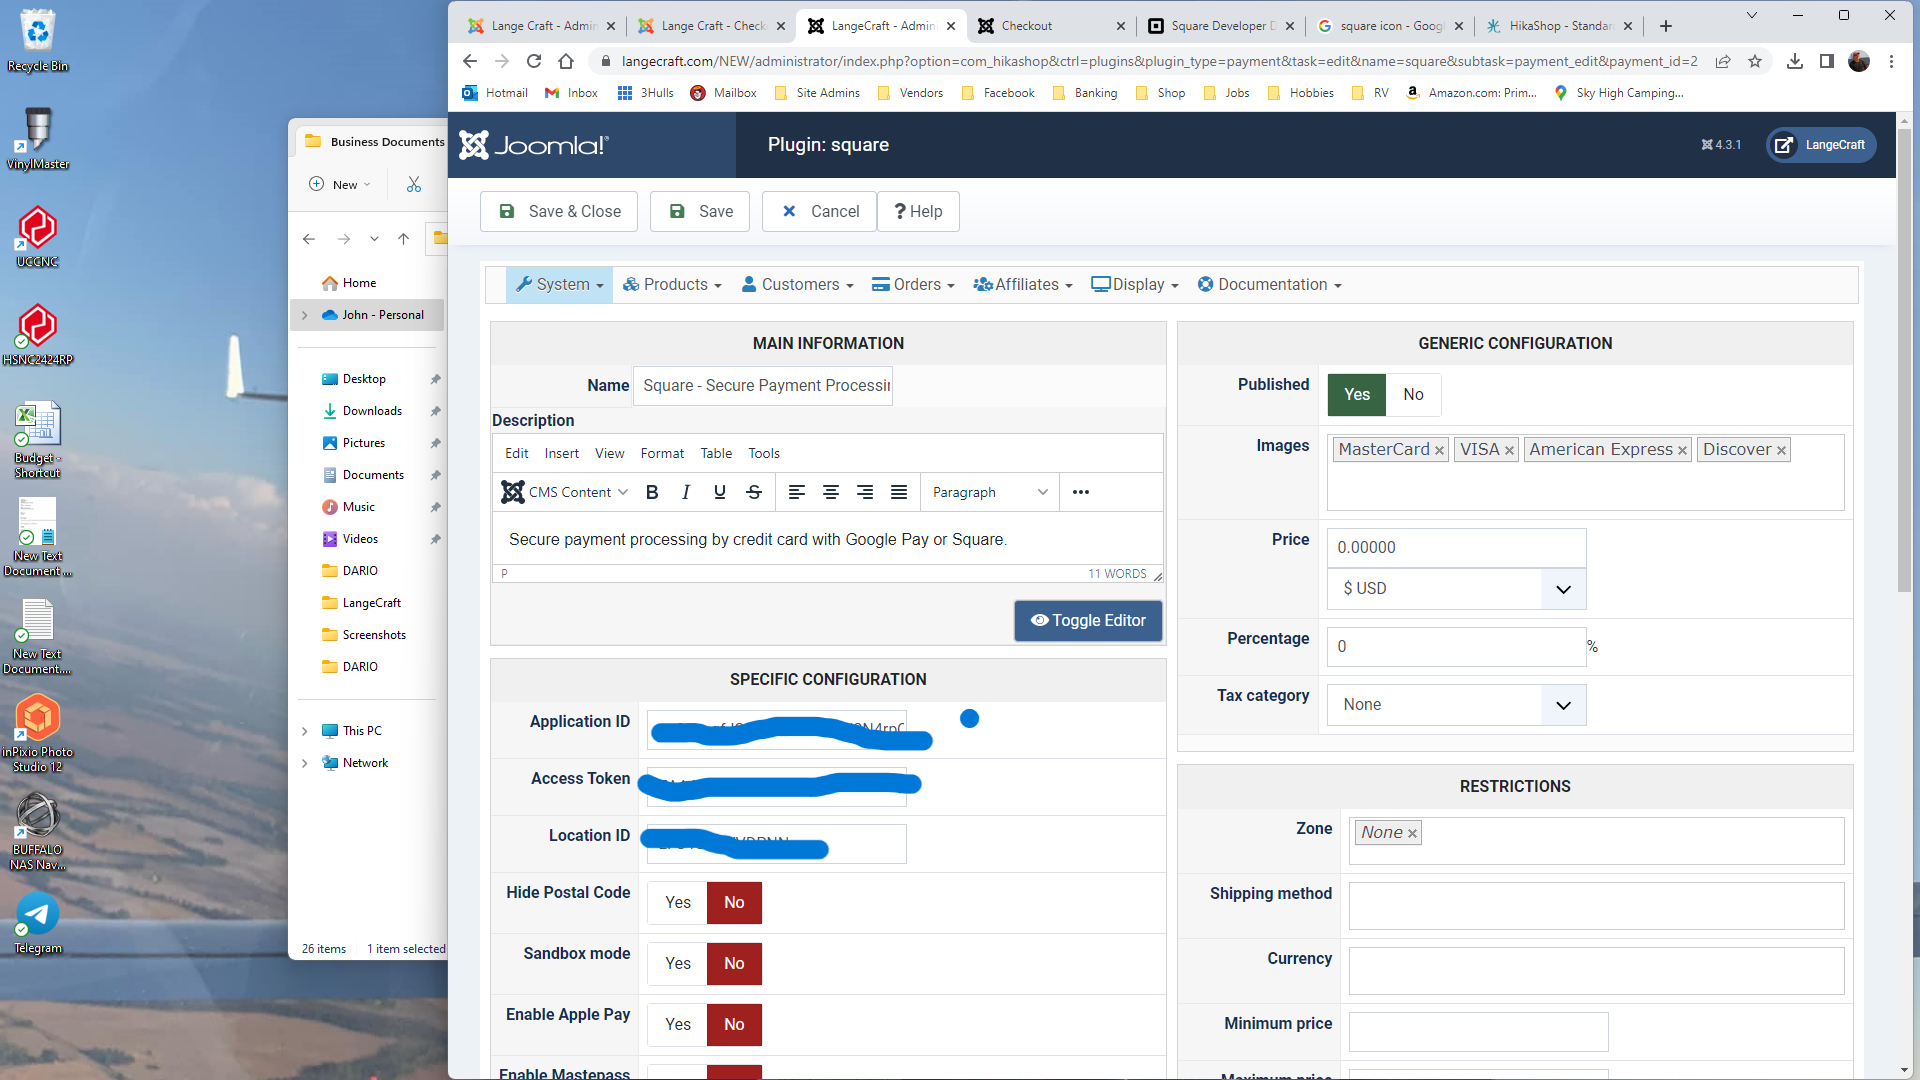Viewport: 1920px width, 1080px height.
Task: Click the Save & Close button
Action: click(x=559, y=212)
